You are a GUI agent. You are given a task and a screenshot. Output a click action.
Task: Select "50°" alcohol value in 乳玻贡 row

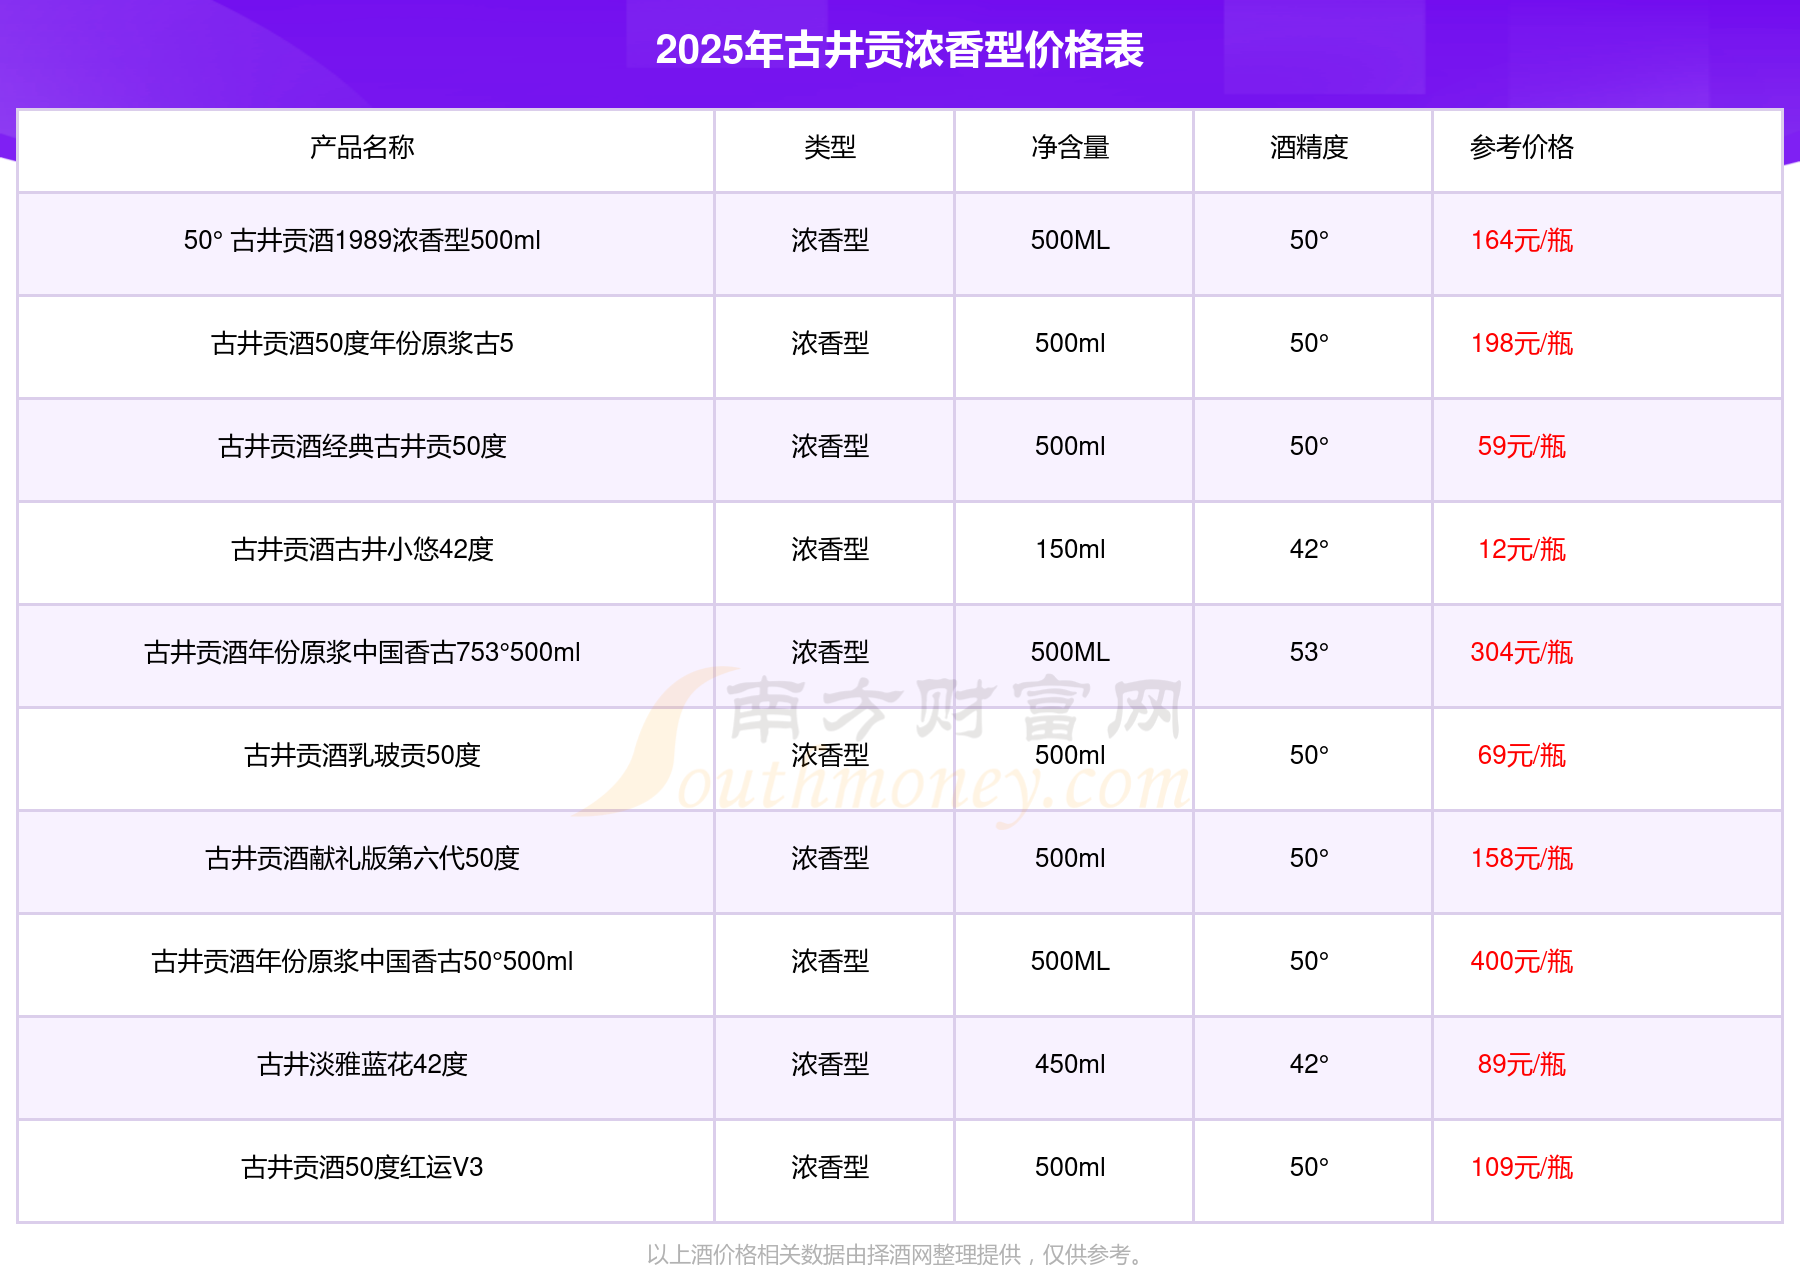(1309, 756)
